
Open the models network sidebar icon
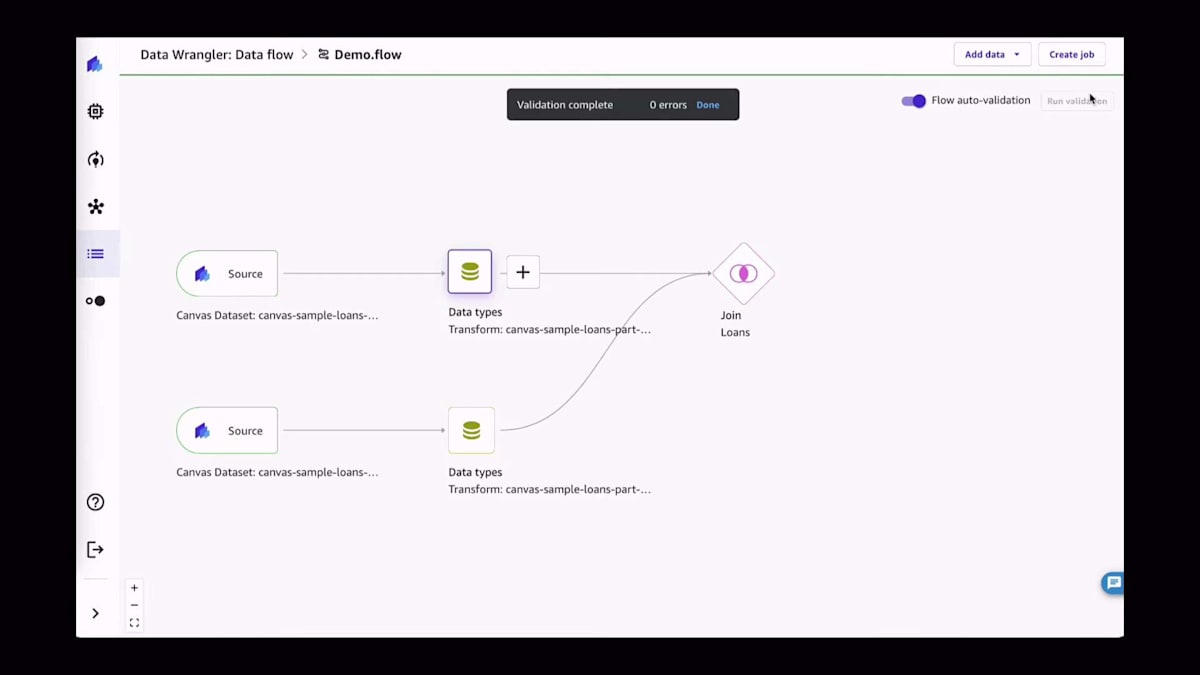tap(95, 206)
